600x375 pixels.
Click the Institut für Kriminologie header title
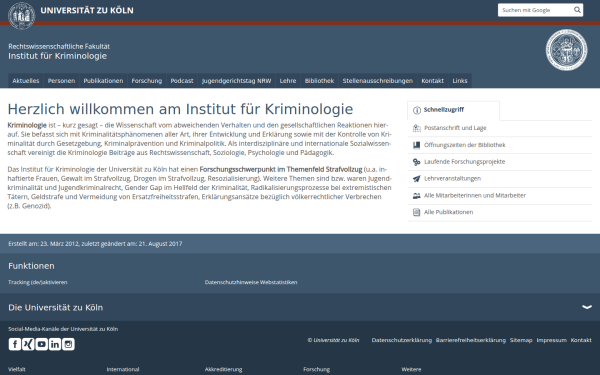(57, 56)
